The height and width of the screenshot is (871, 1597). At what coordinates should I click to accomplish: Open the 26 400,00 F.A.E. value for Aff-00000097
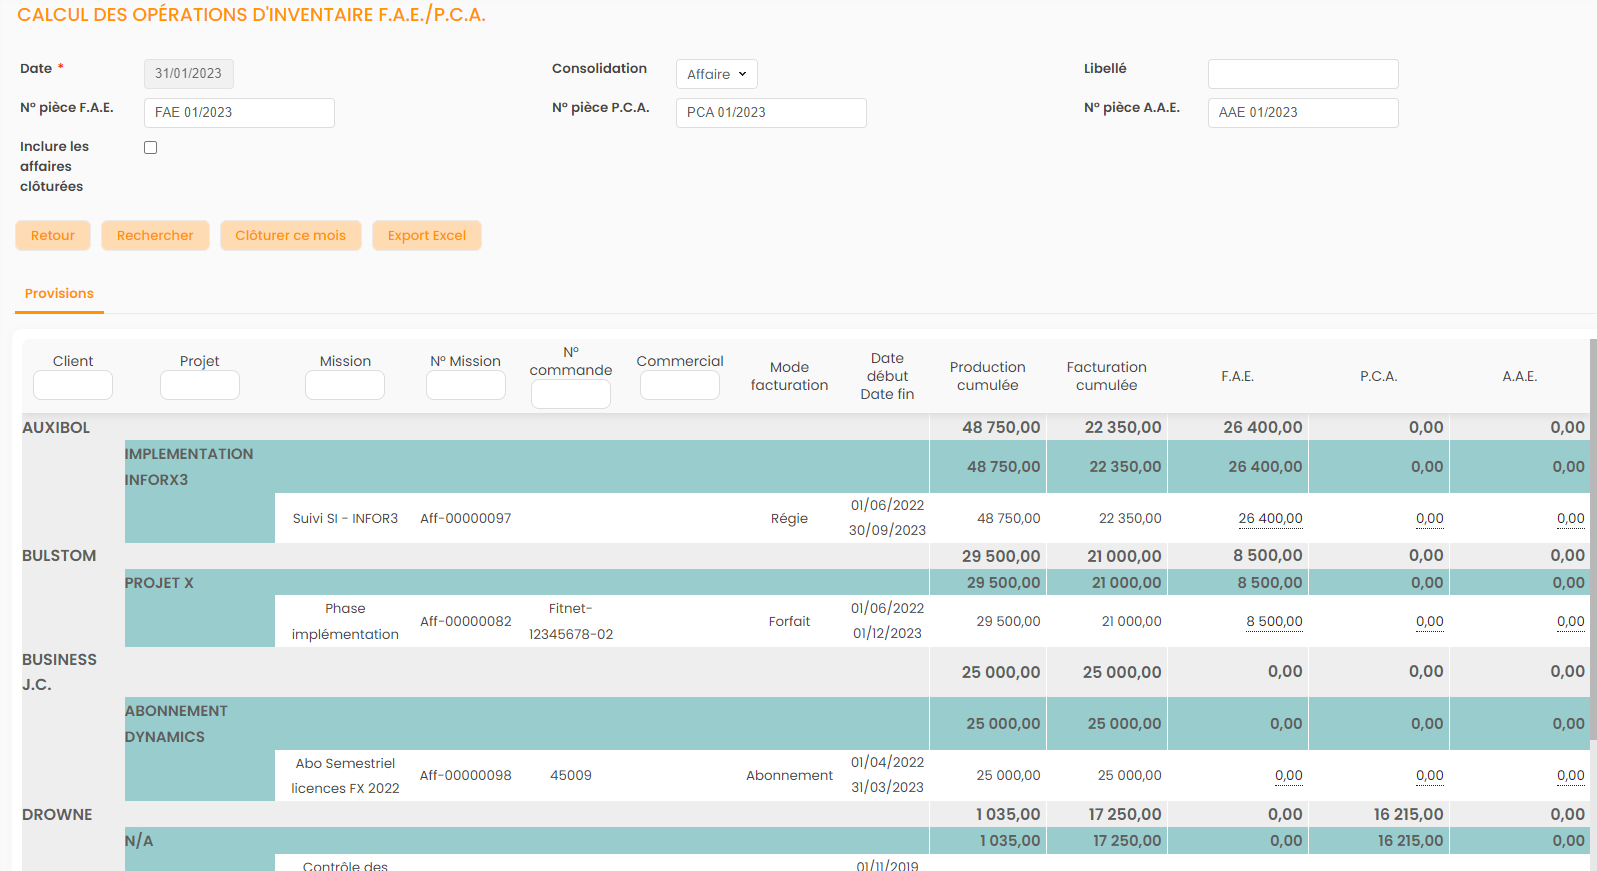coord(1270,519)
